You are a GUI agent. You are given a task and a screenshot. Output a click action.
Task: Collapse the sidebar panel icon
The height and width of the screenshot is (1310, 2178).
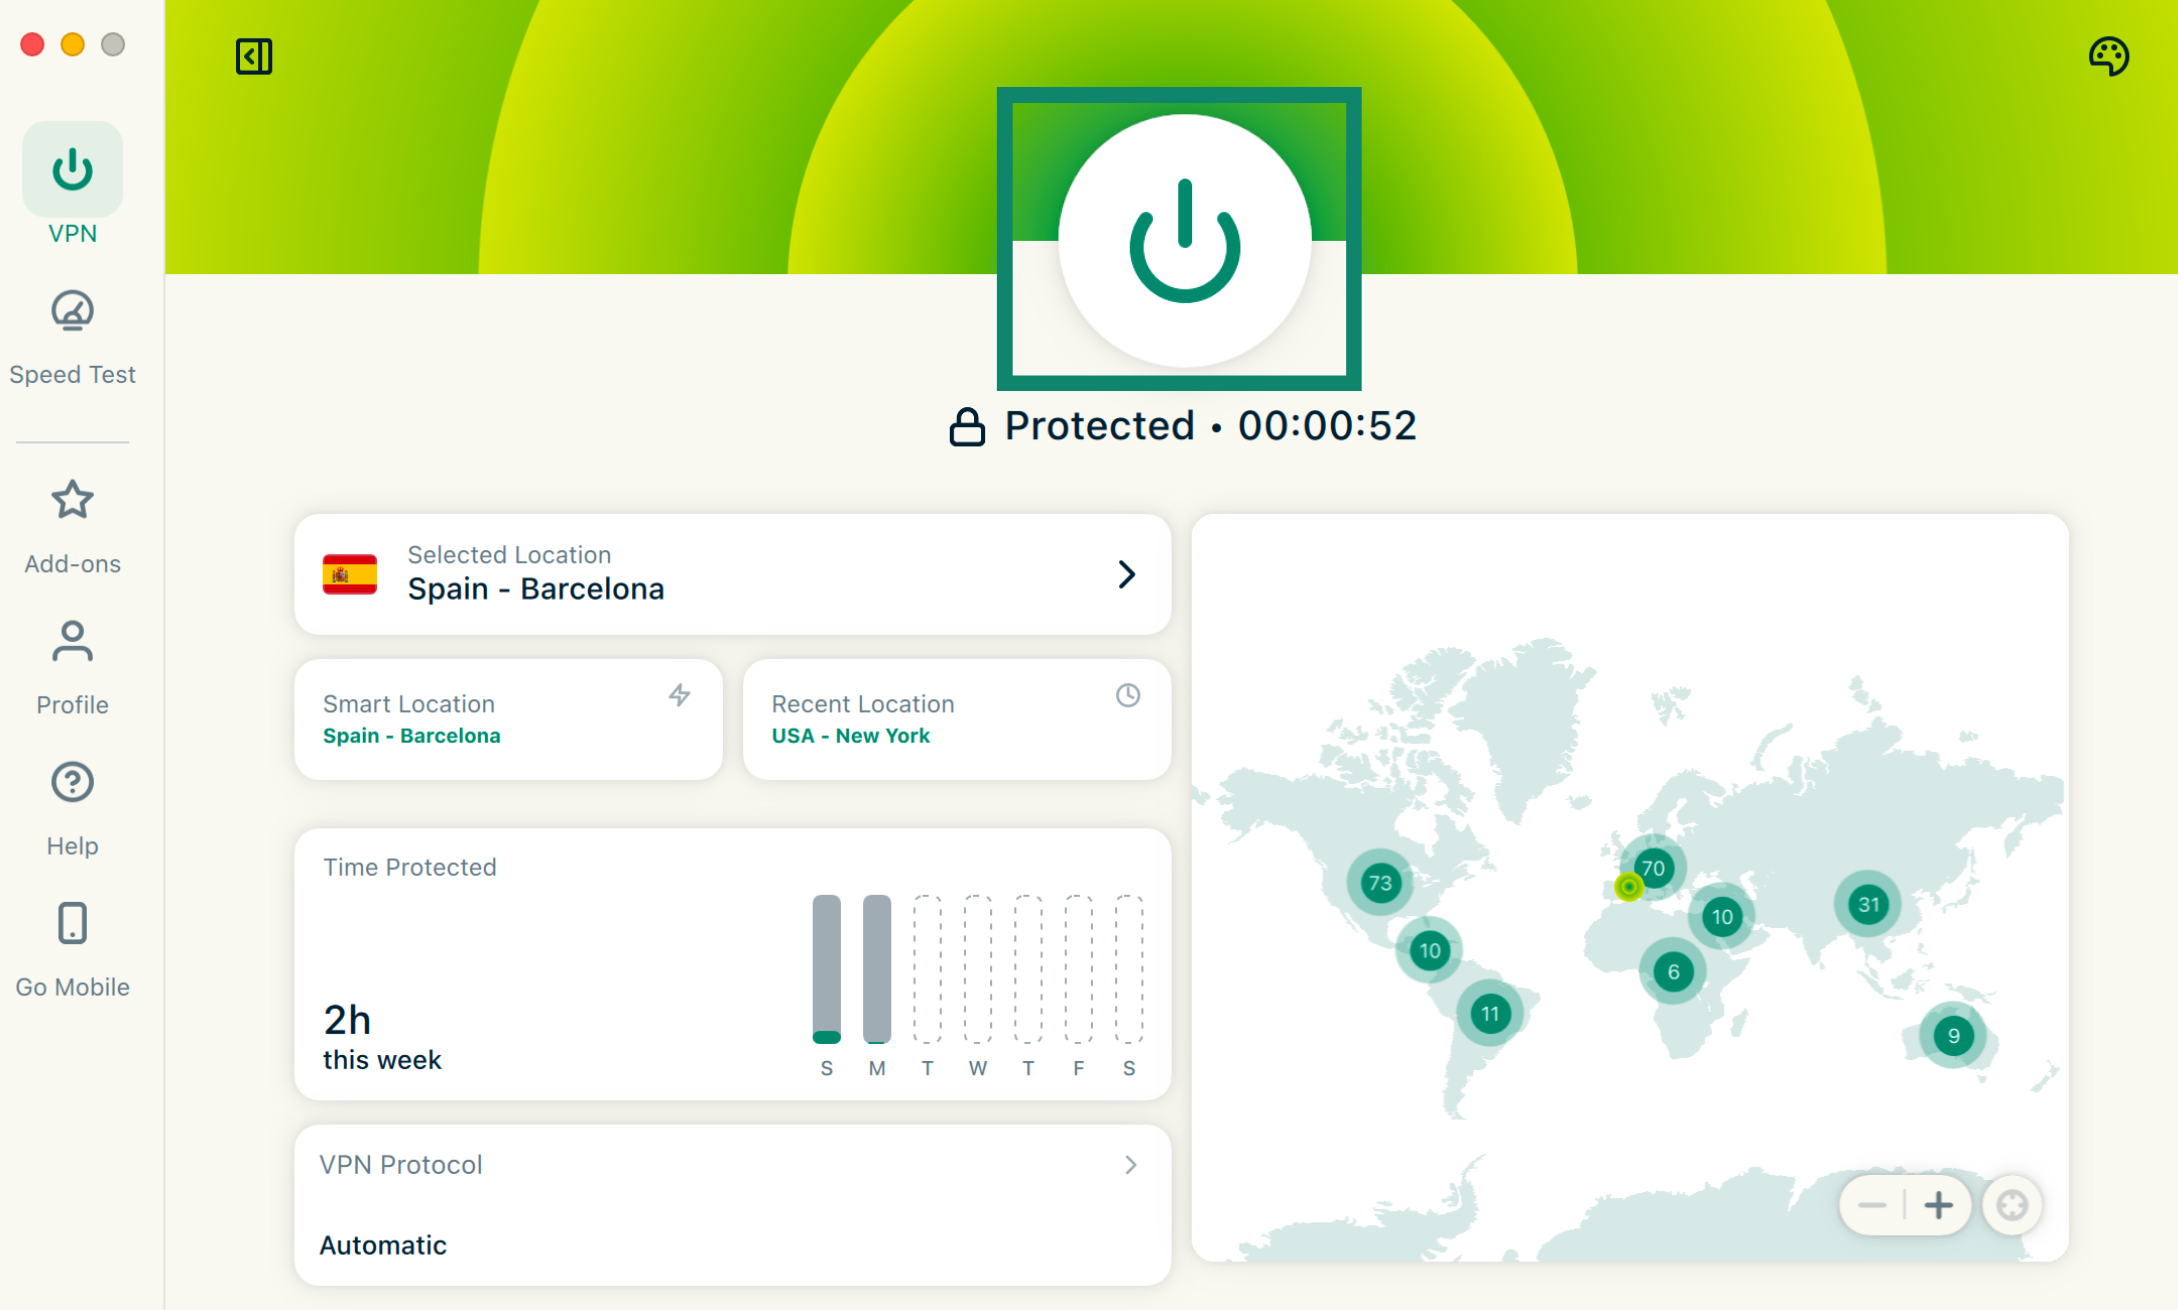coord(254,56)
